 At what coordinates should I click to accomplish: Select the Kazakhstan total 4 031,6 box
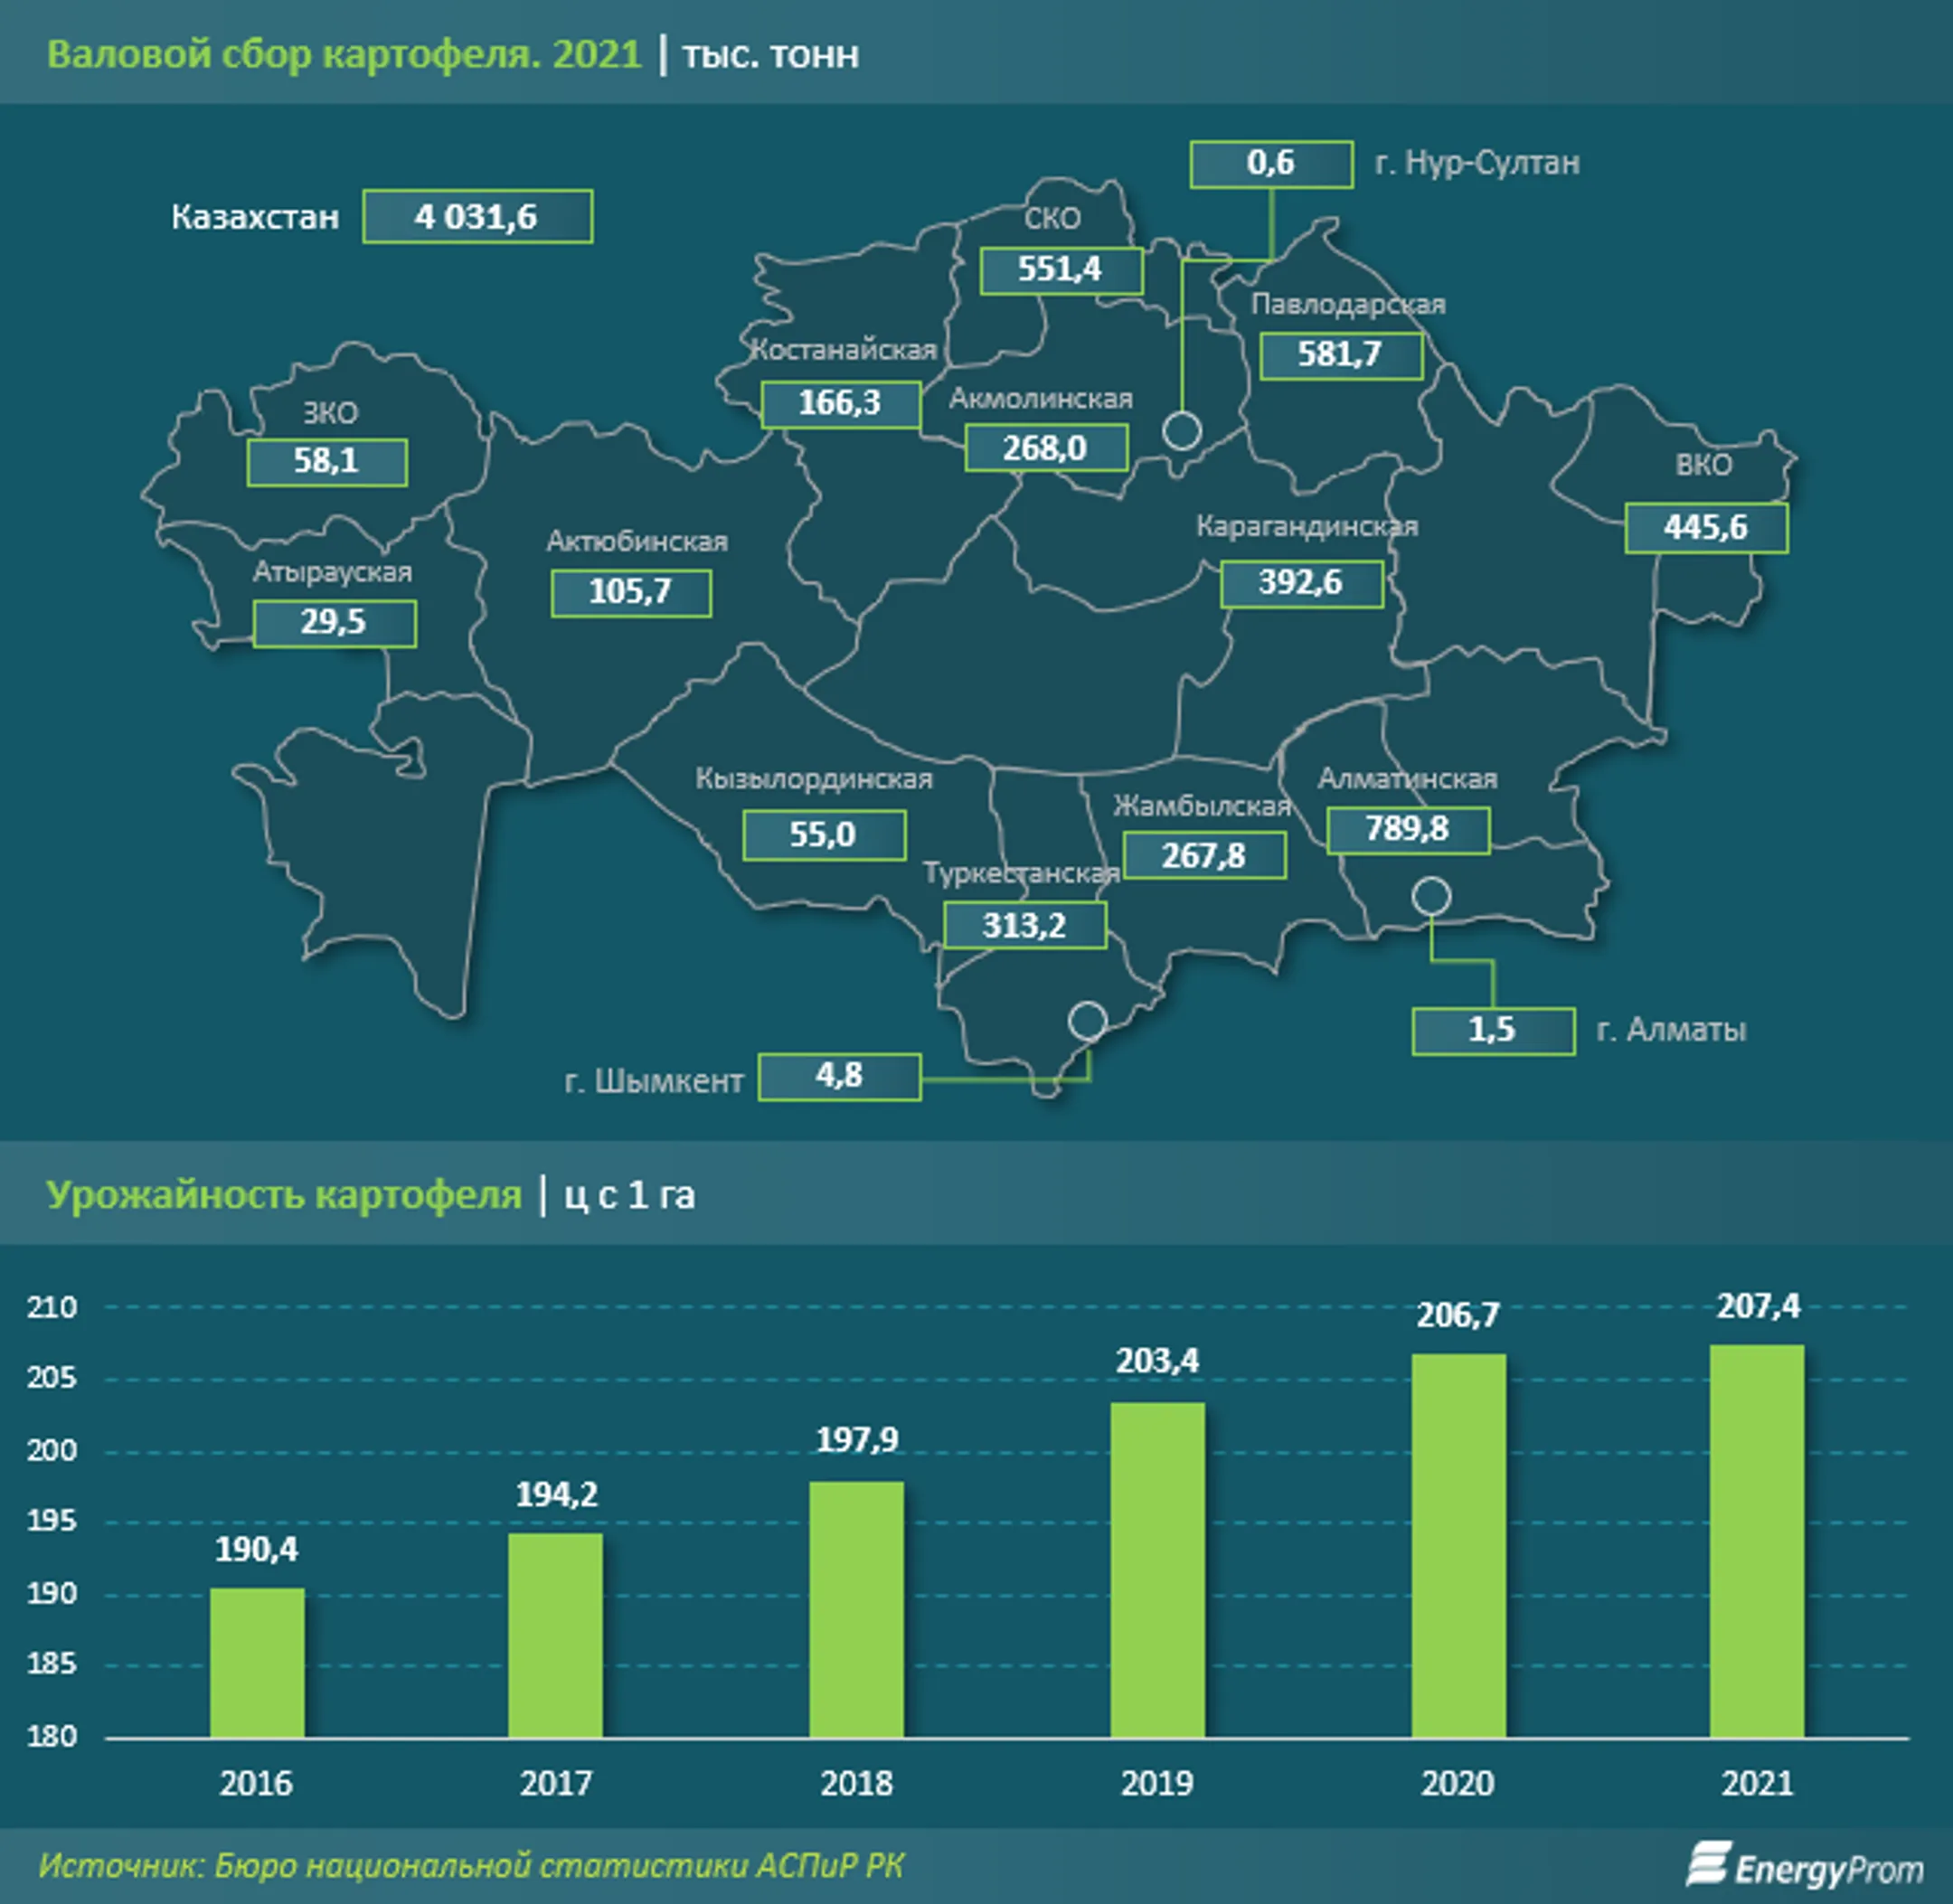click(477, 216)
